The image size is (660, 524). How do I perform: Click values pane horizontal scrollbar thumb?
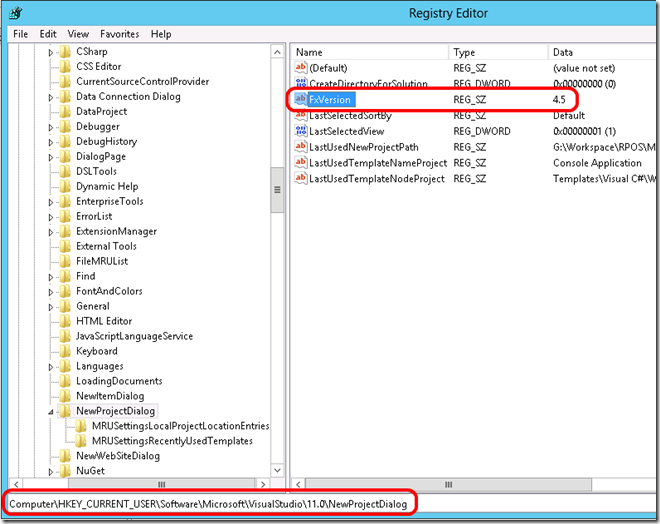pos(448,484)
